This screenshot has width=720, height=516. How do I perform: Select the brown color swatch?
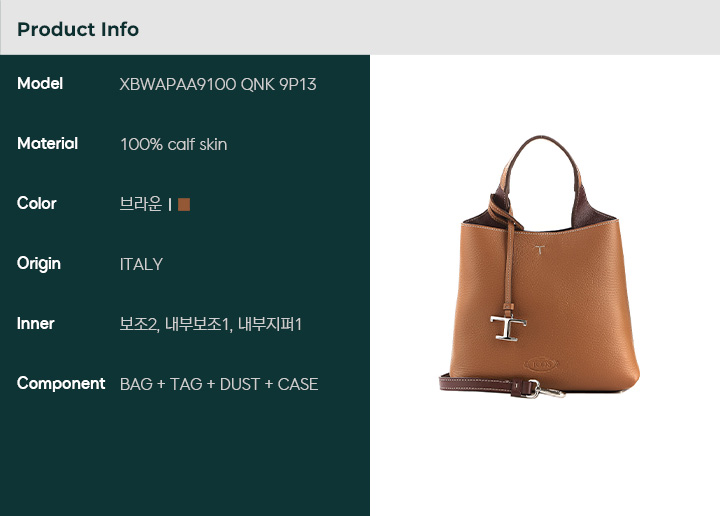tap(184, 204)
